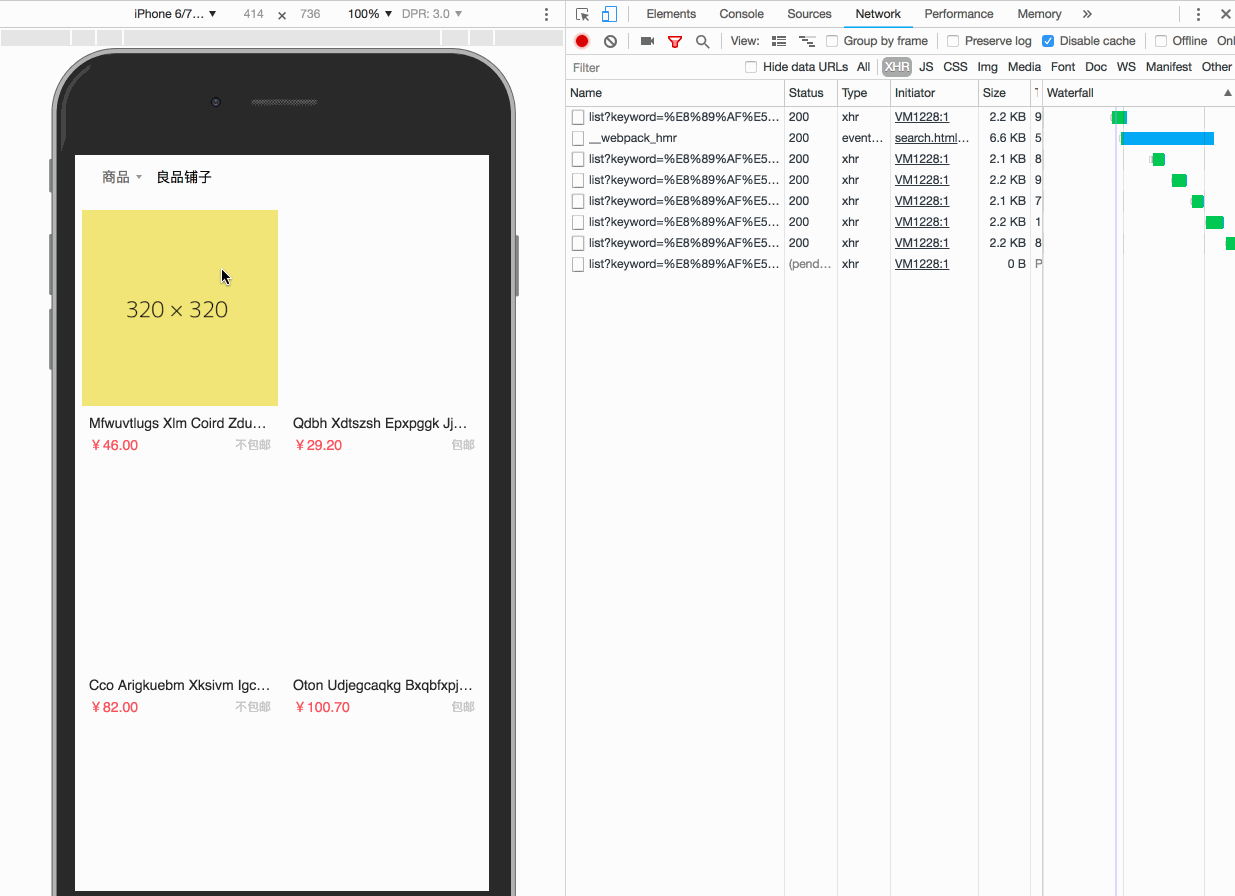This screenshot has height=896, width=1235.
Task: Select the Network tab
Action: pyautogui.click(x=878, y=14)
